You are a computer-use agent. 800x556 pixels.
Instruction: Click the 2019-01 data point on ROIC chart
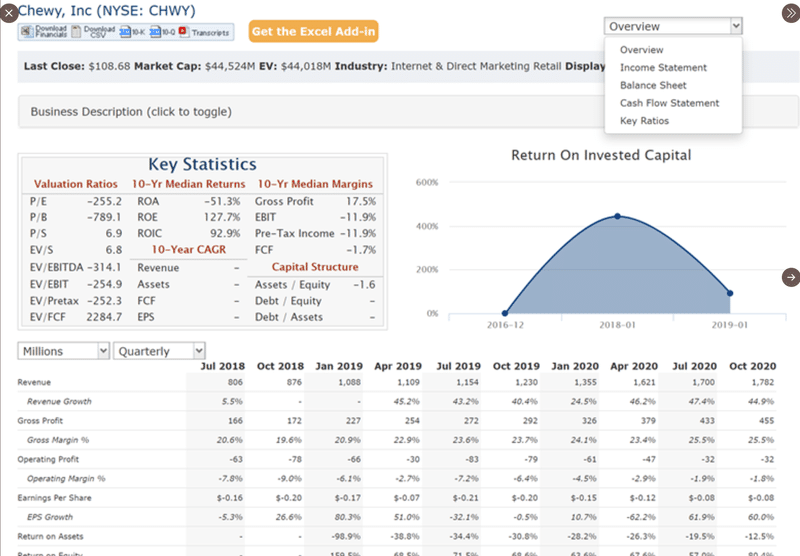coord(730,293)
